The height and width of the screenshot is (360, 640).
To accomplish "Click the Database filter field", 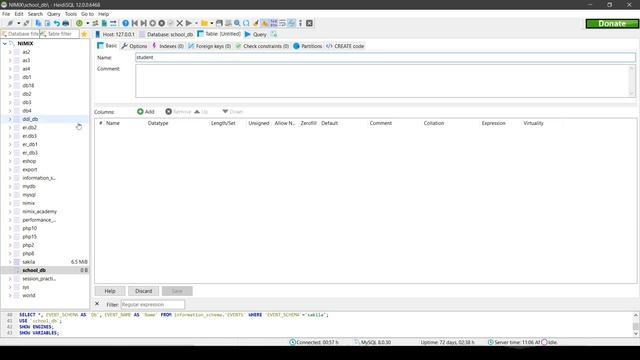I will [20, 34].
